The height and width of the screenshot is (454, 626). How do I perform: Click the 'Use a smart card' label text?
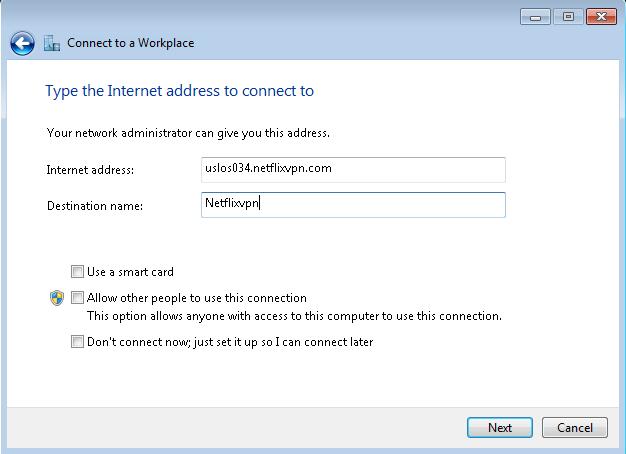tap(130, 272)
